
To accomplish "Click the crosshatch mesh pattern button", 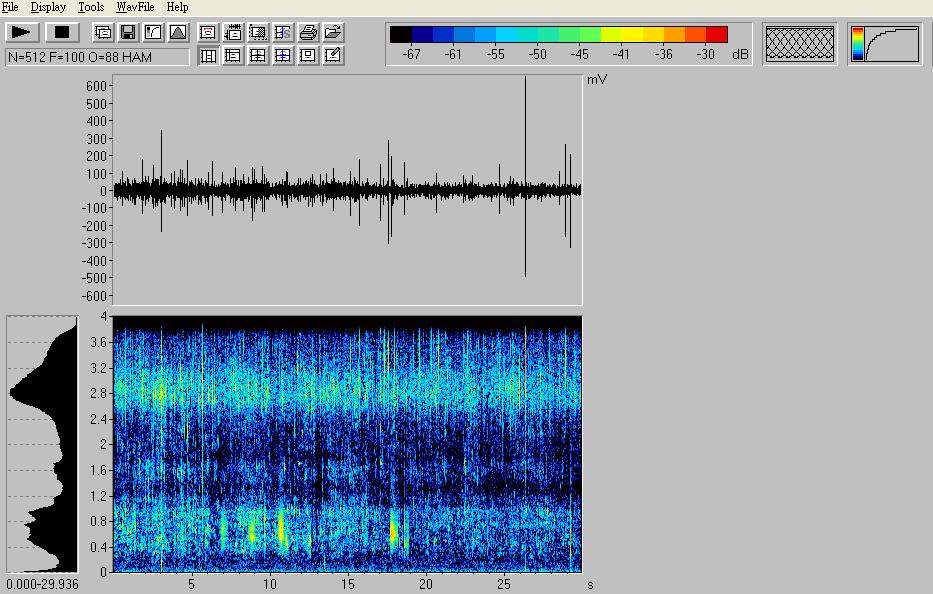I will pyautogui.click(x=799, y=44).
